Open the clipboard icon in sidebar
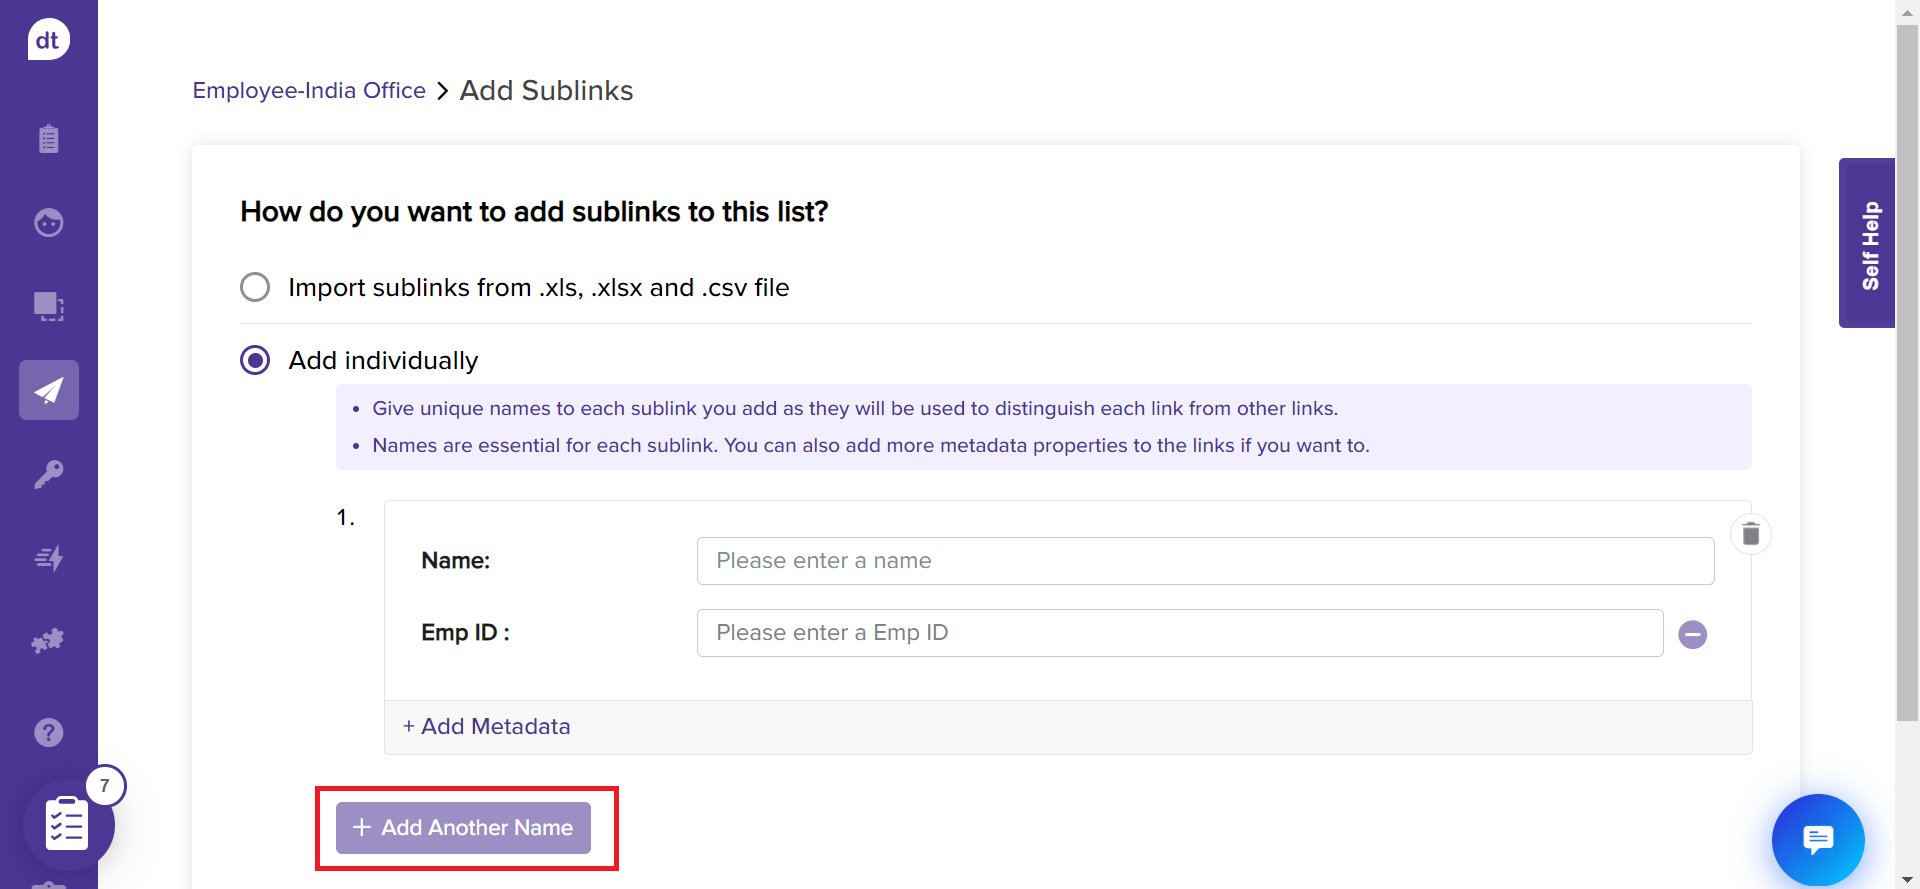This screenshot has width=1920, height=889. 48,138
